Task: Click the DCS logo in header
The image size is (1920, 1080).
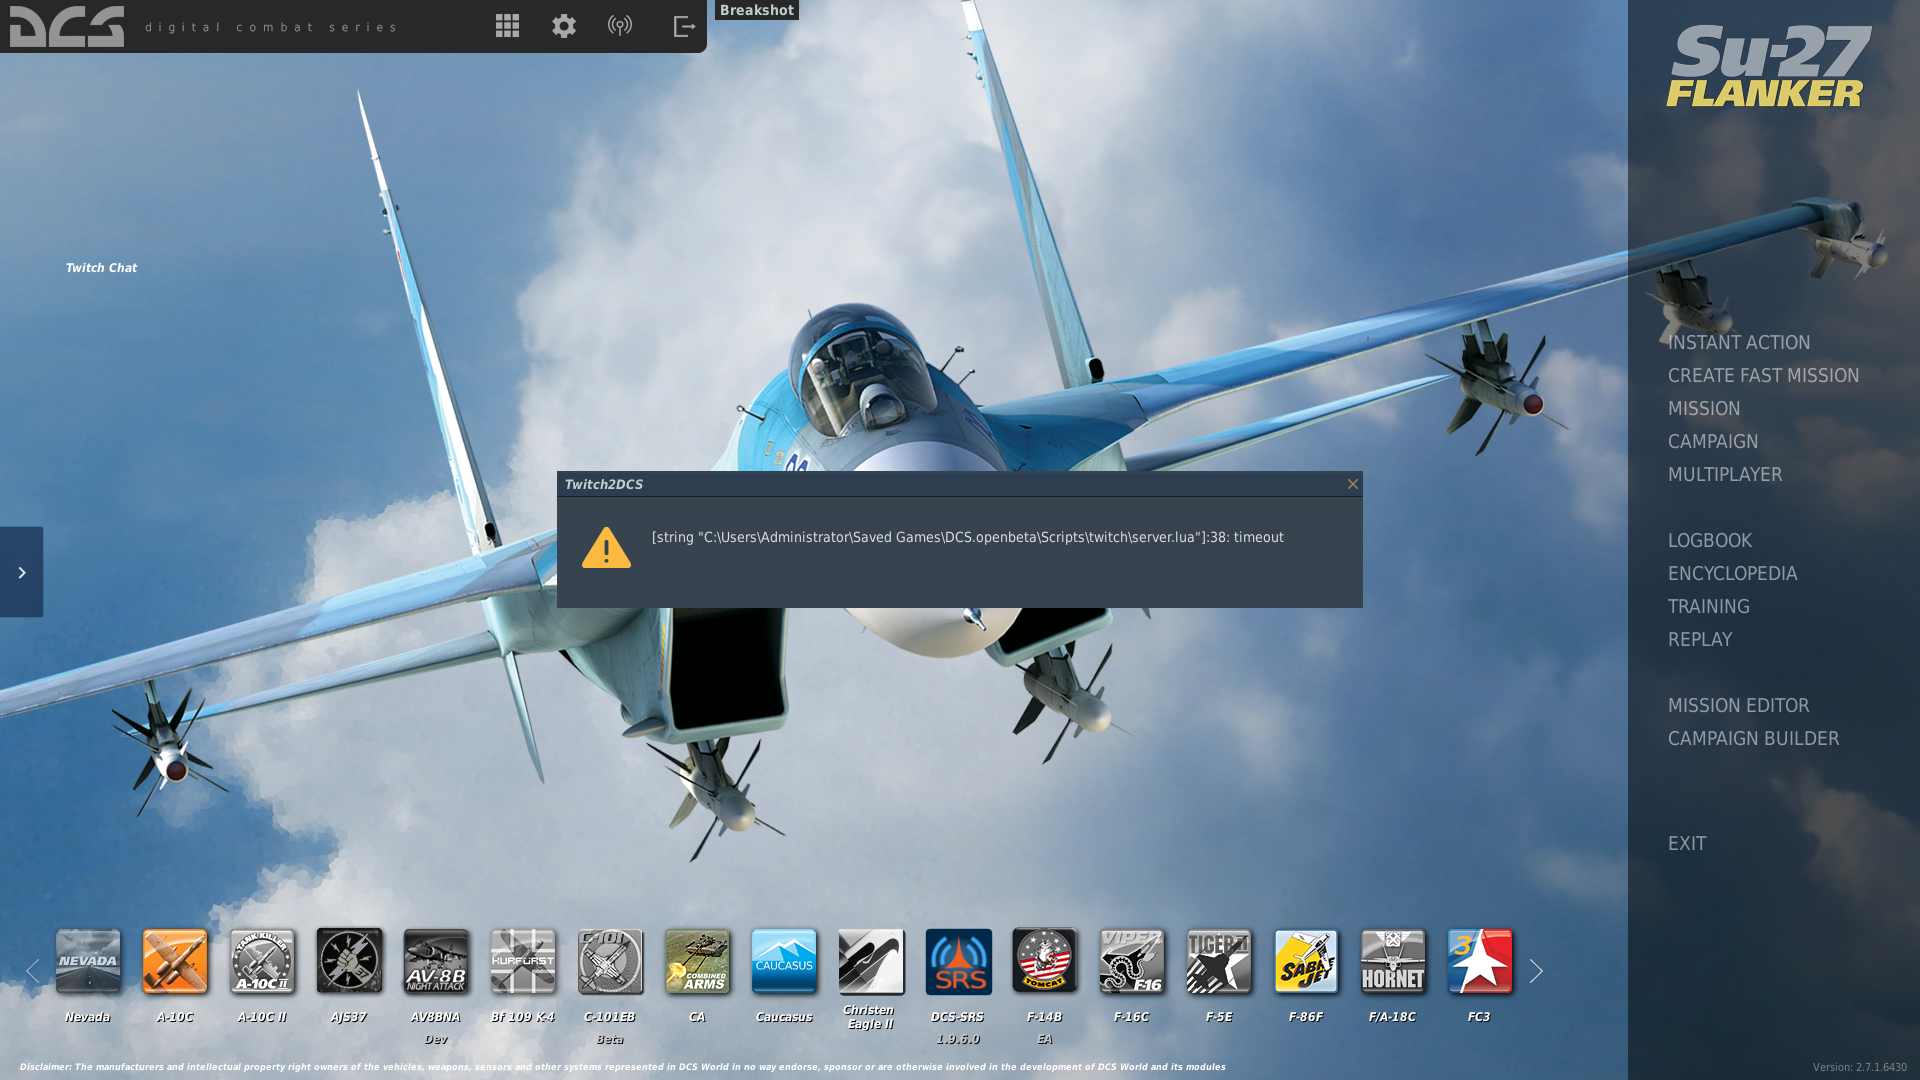Action: tap(67, 26)
